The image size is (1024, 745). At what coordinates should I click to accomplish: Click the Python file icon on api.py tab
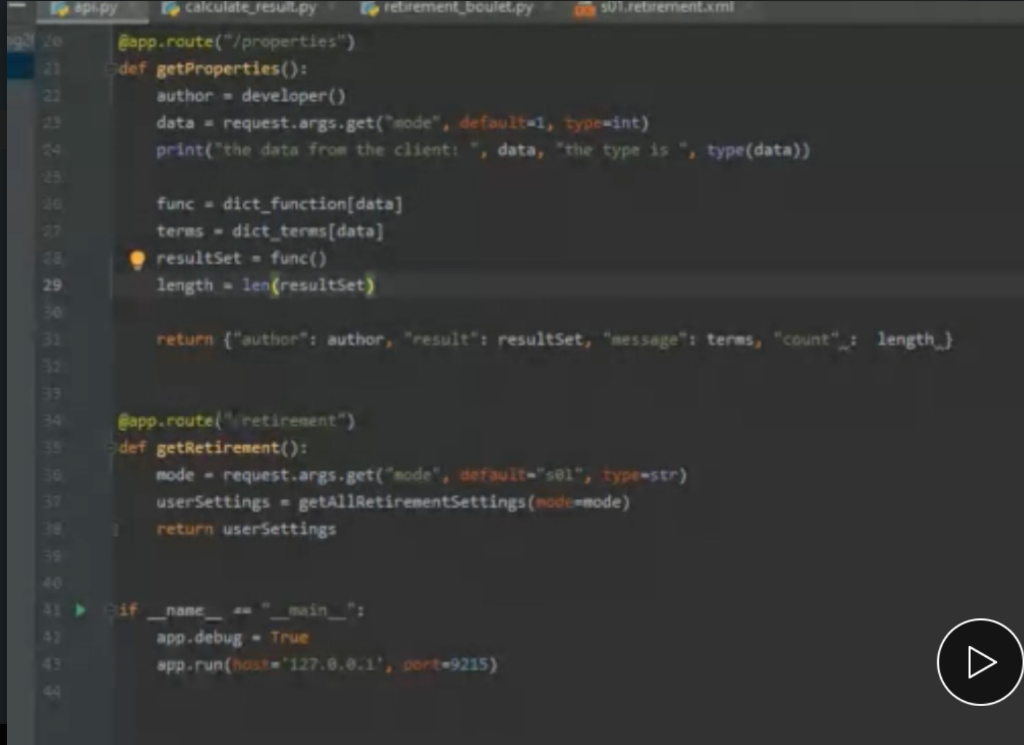point(60,9)
